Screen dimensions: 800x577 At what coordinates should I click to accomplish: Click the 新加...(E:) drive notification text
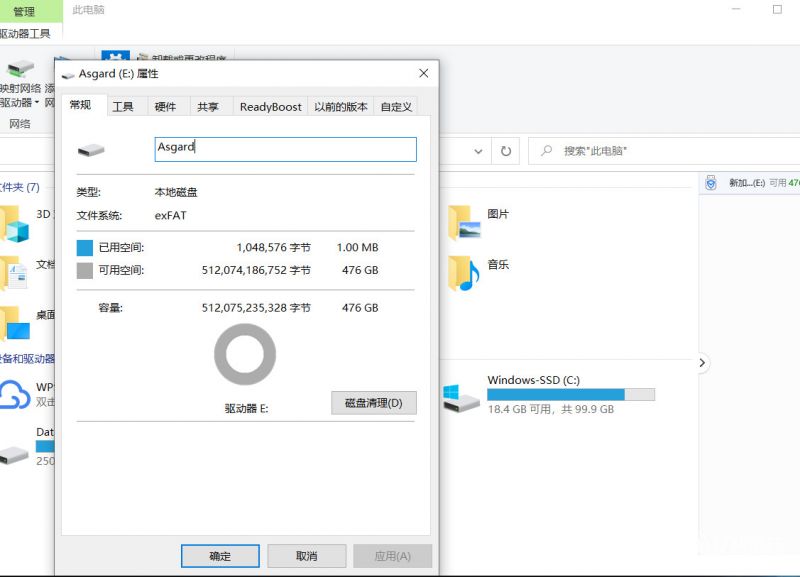coord(747,183)
